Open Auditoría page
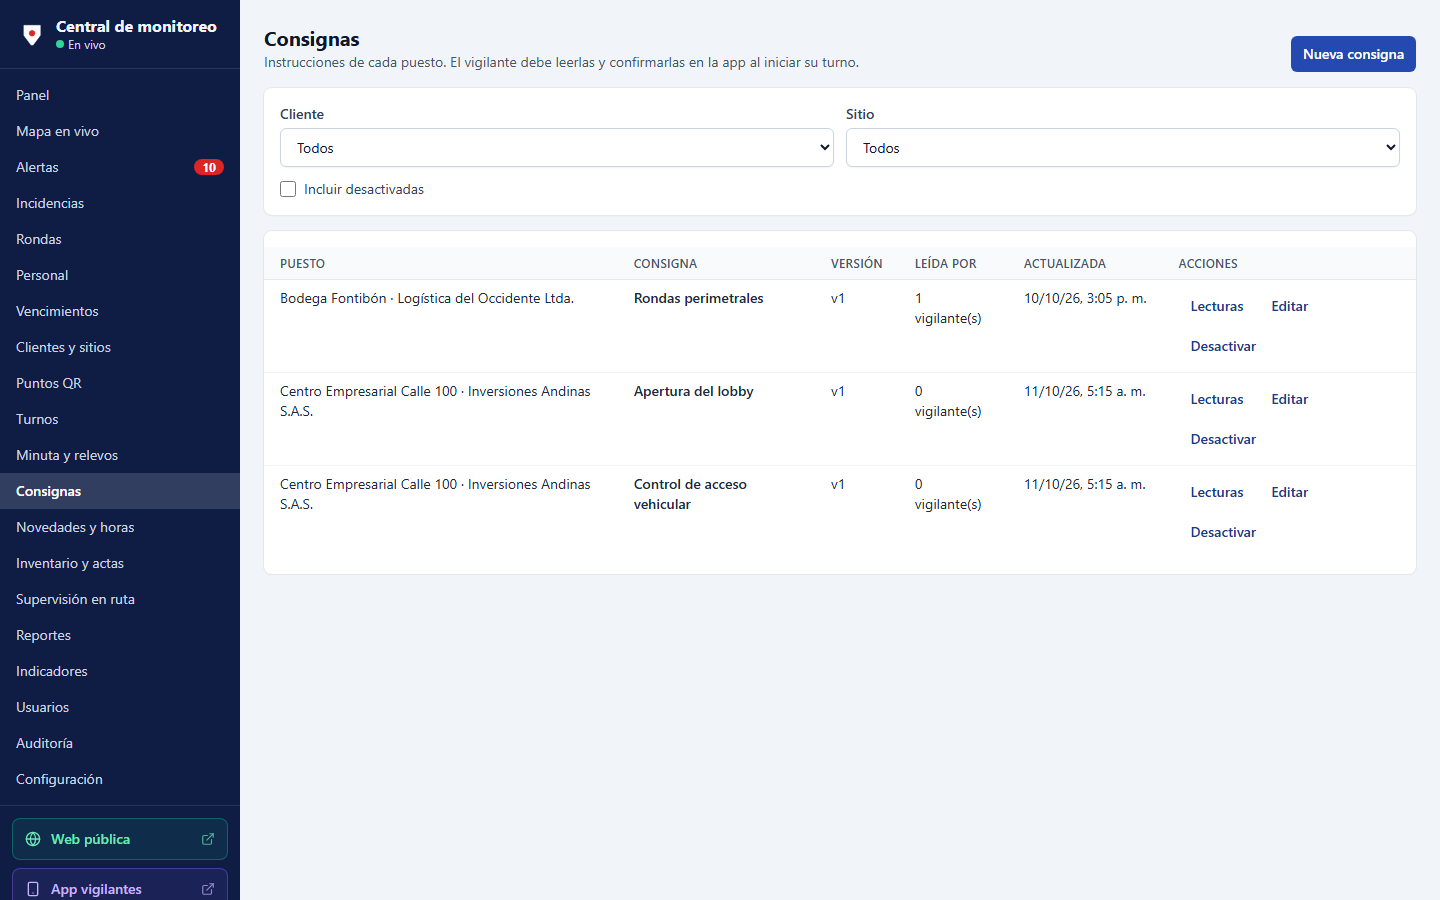The image size is (1440, 900). [x=120, y=743]
